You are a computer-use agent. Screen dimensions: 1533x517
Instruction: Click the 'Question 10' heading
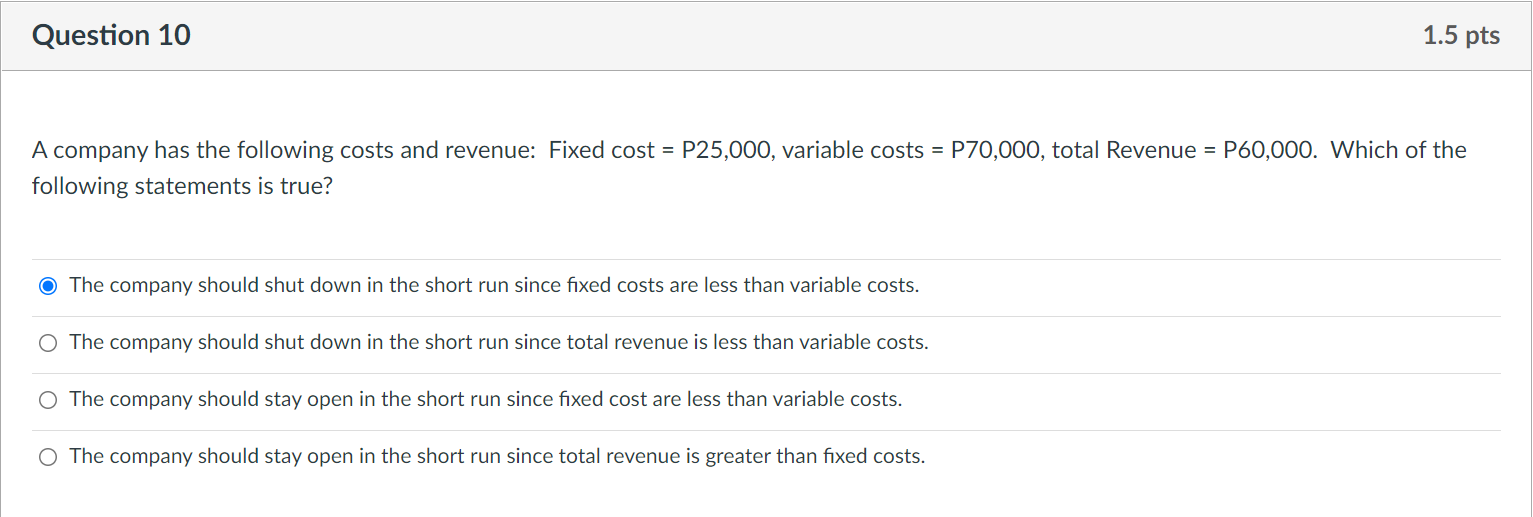coord(111,35)
